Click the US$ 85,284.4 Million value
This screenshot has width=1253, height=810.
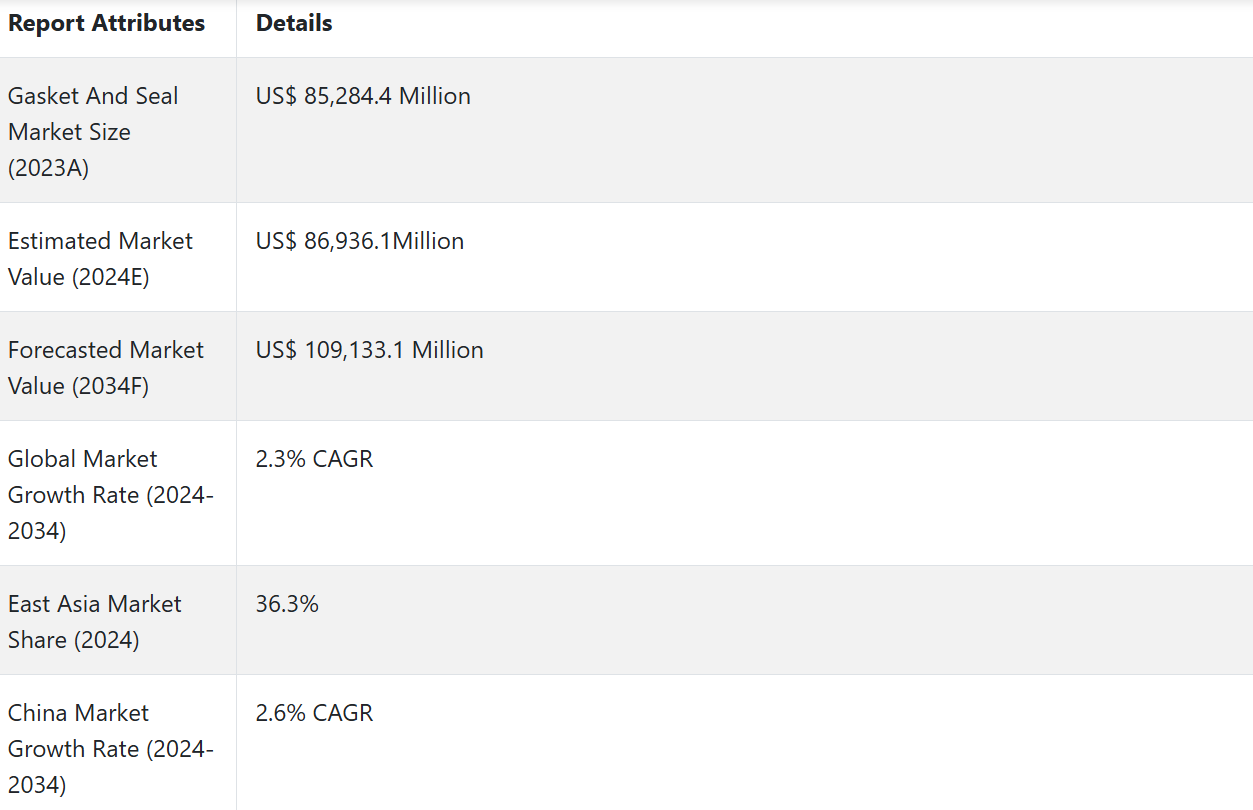pos(363,96)
